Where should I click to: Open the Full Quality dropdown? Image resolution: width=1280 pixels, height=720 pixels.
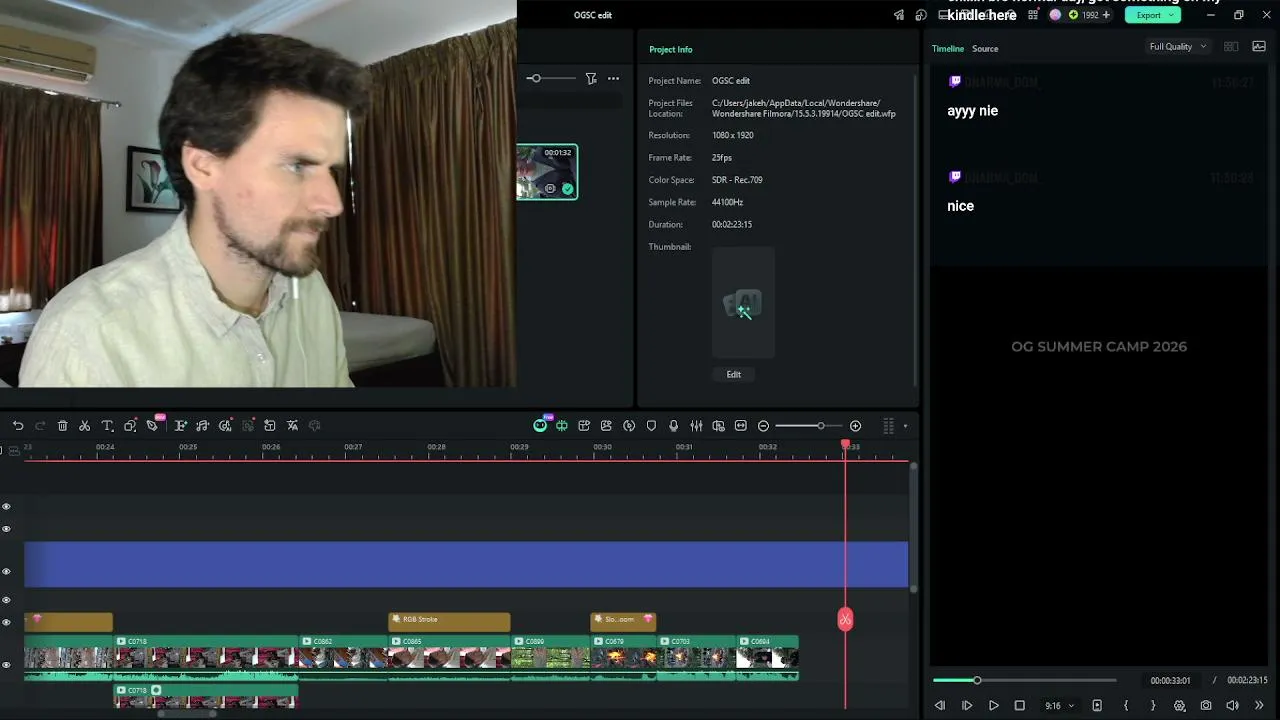point(1177,47)
